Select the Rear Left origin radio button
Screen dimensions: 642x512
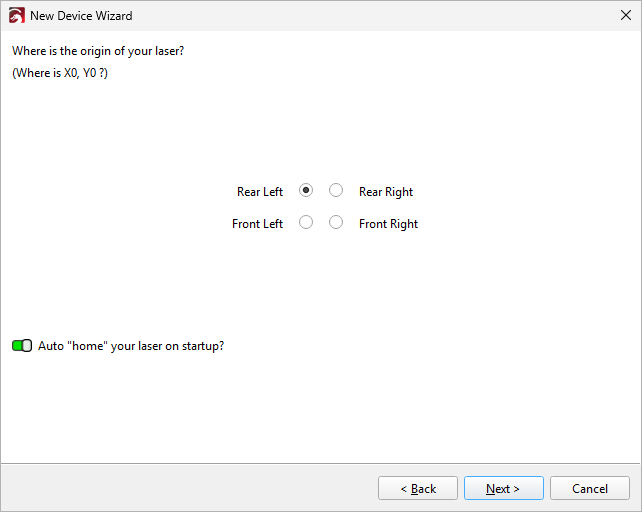click(306, 190)
